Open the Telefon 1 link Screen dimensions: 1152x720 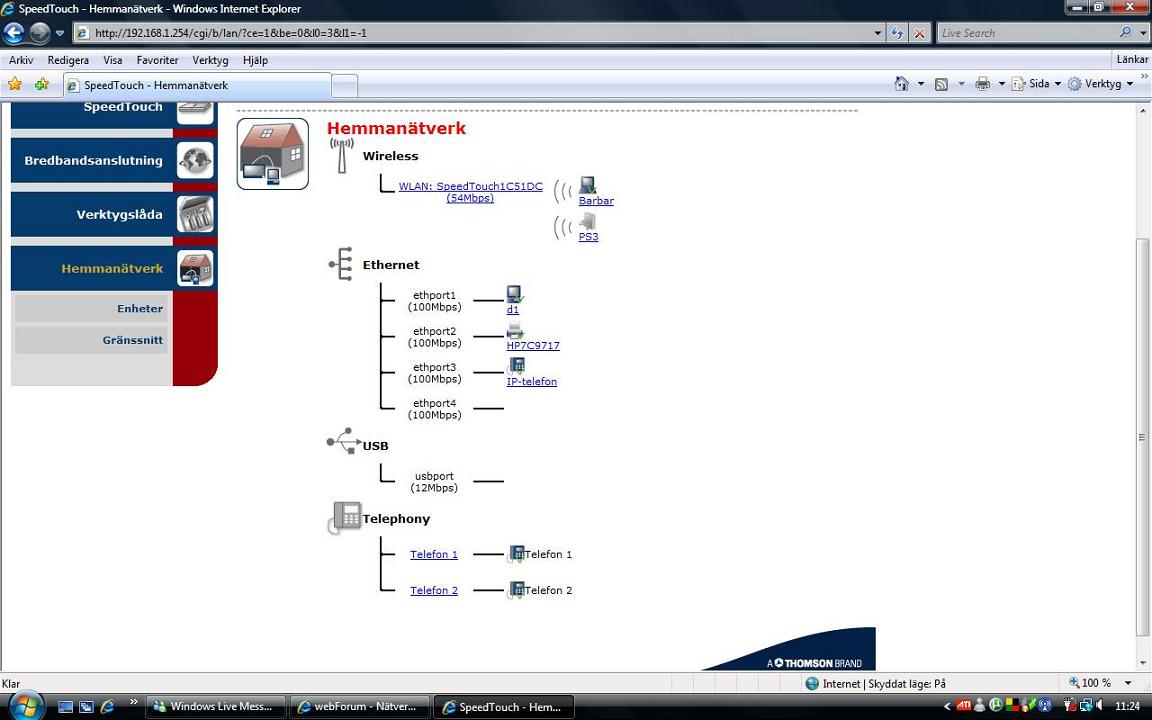(433, 554)
